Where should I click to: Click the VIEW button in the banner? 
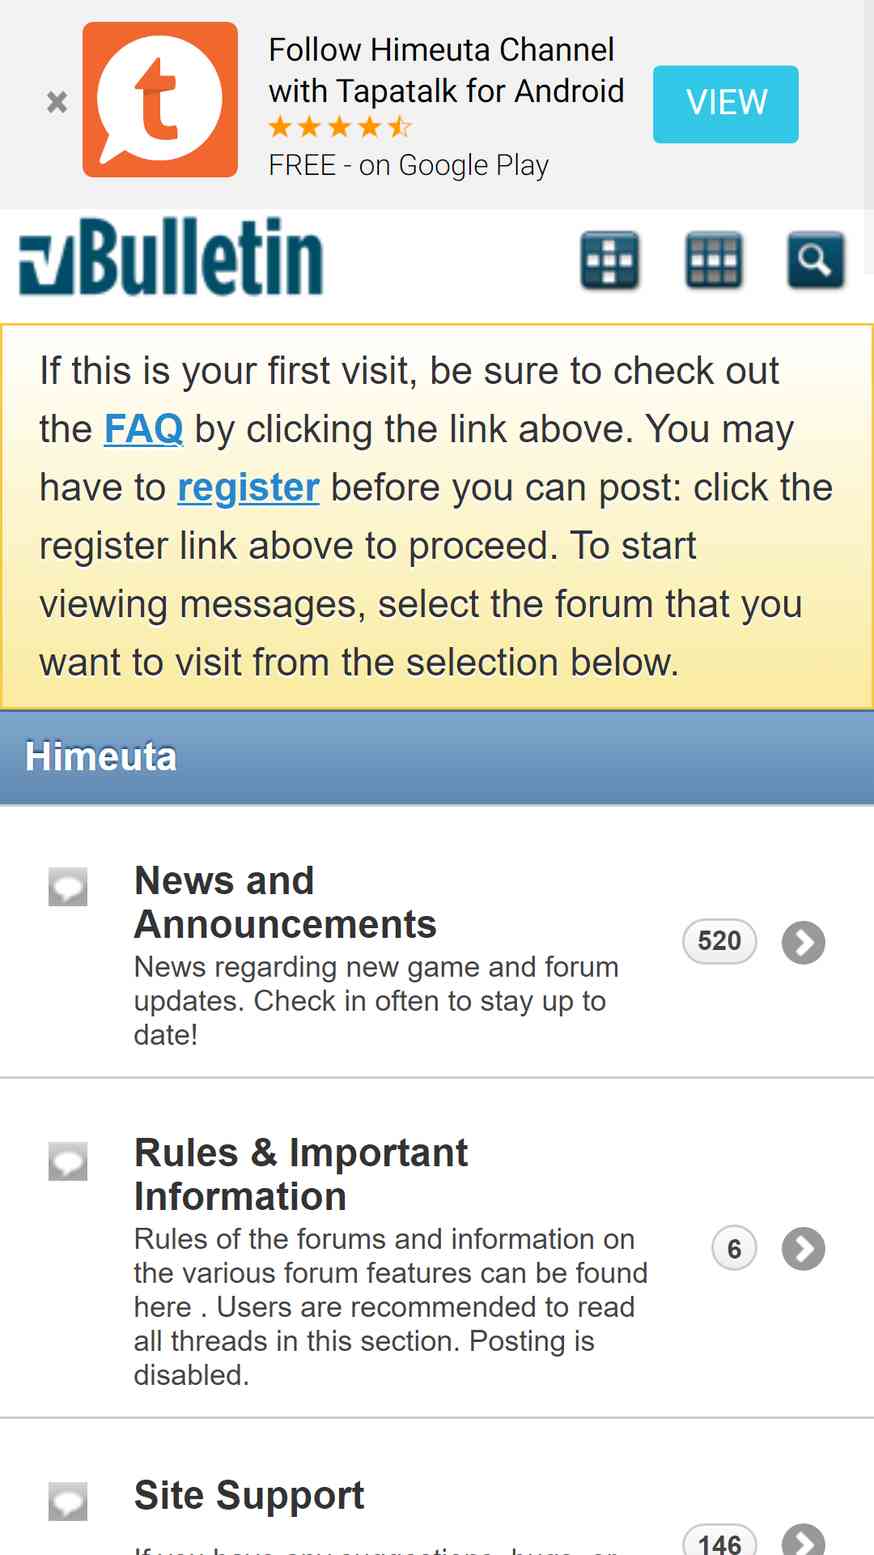click(x=726, y=104)
